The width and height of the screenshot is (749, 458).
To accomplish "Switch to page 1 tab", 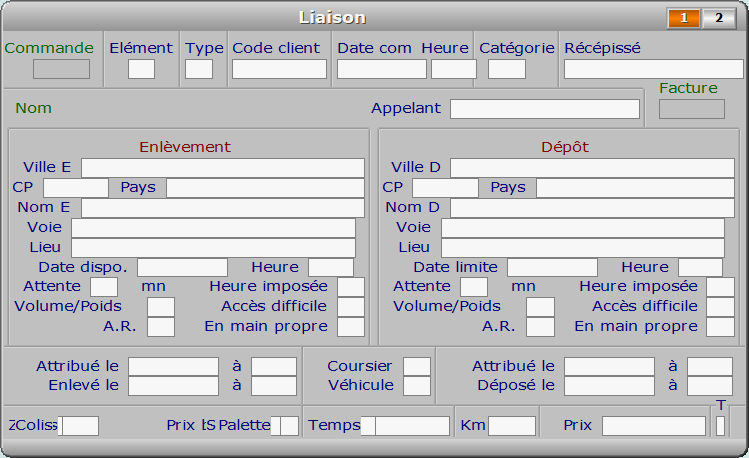I will (x=684, y=18).
